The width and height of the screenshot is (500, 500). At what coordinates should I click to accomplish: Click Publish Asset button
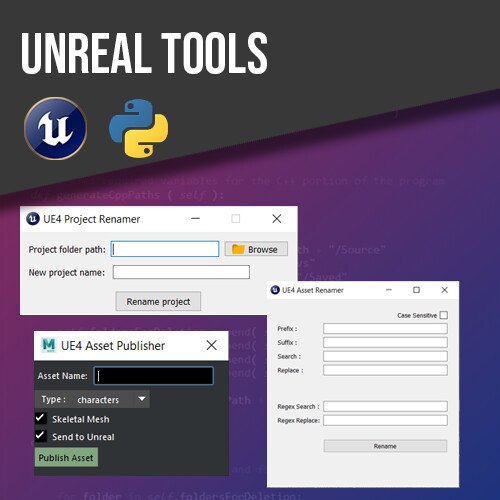pyautogui.click(x=66, y=458)
